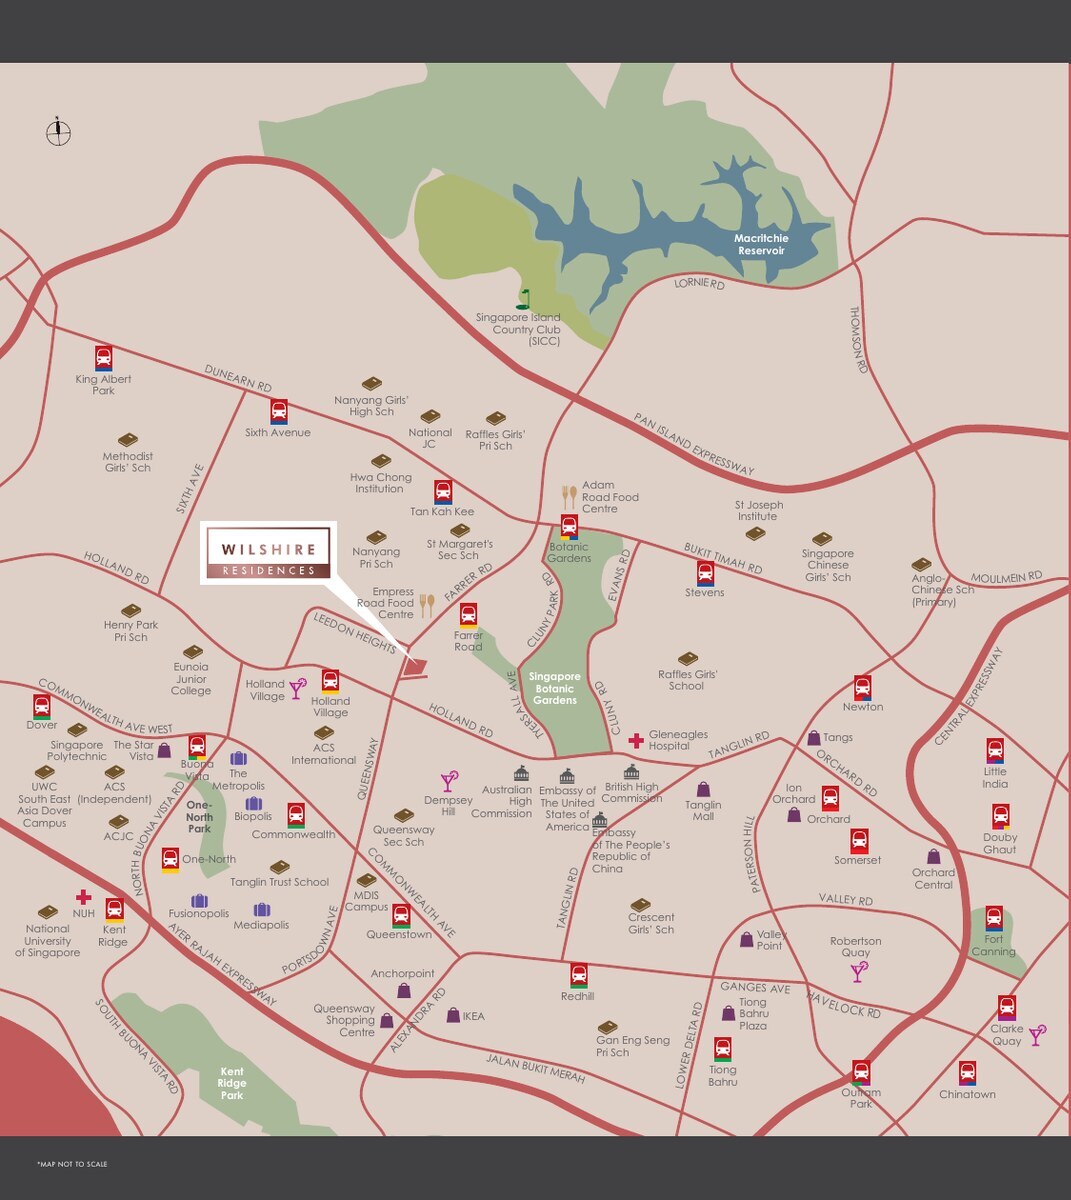The height and width of the screenshot is (1200, 1071).
Task: Click the Orchard MRT station icon
Action: pos(830,798)
